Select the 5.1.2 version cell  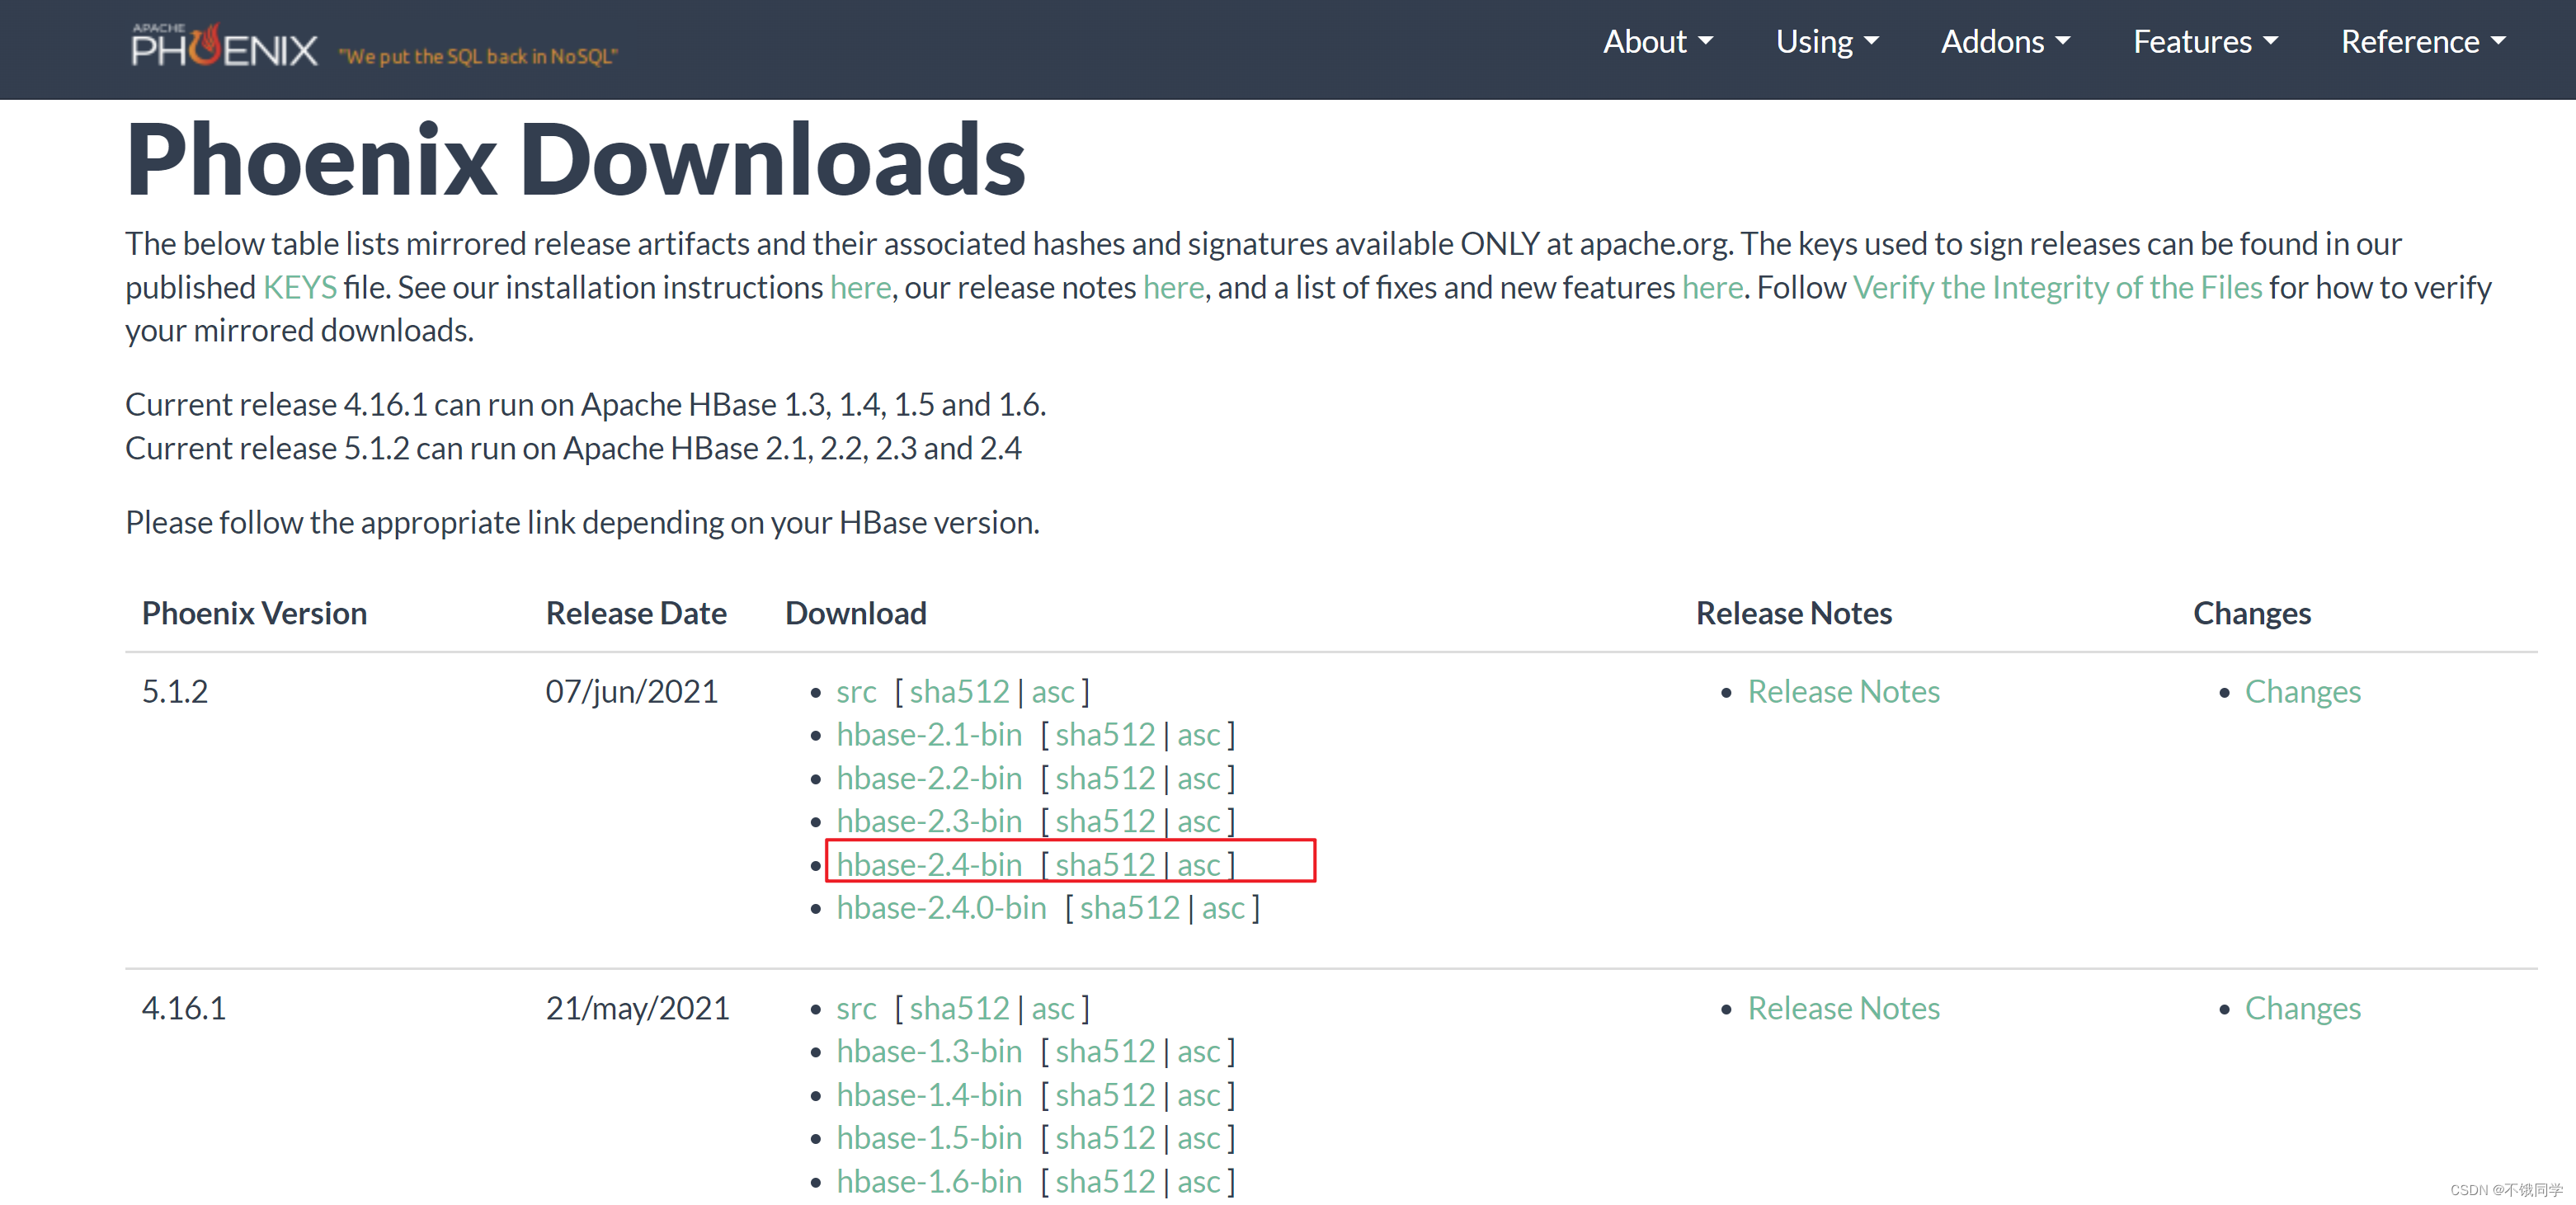pyautogui.click(x=175, y=692)
